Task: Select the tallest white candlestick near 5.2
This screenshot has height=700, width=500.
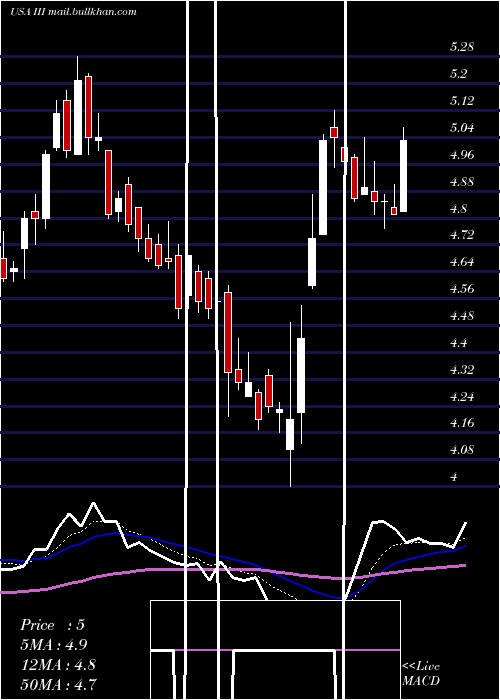Action: tap(78, 117)
